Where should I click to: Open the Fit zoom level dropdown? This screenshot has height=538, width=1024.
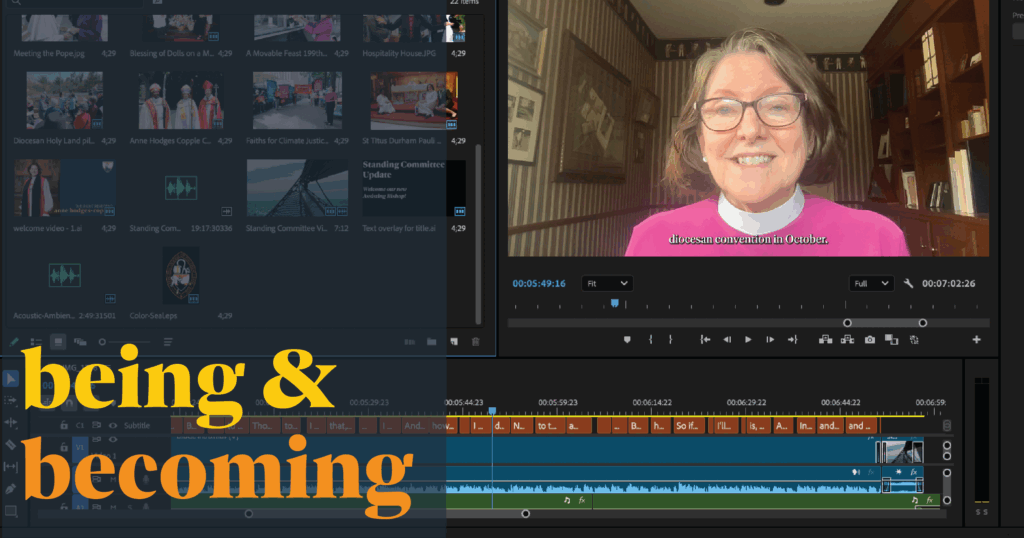coord(607,284)
